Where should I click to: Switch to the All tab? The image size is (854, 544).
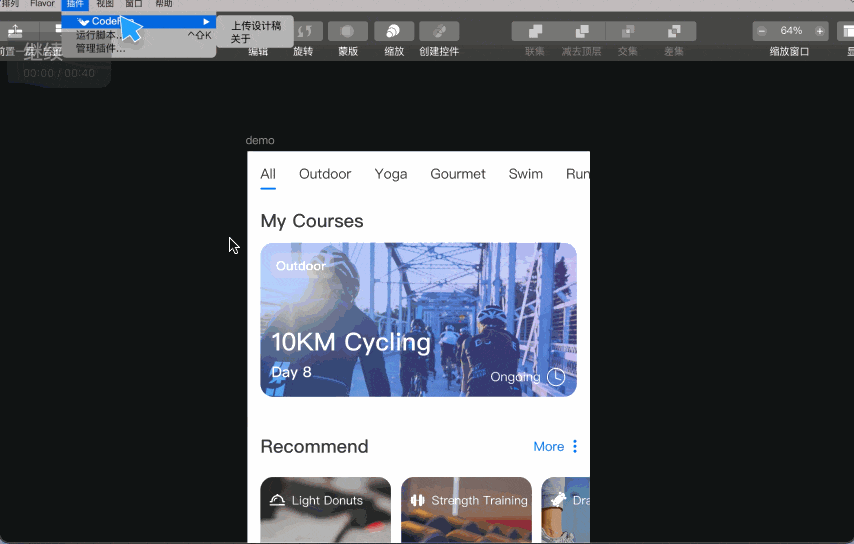[268, 174]
